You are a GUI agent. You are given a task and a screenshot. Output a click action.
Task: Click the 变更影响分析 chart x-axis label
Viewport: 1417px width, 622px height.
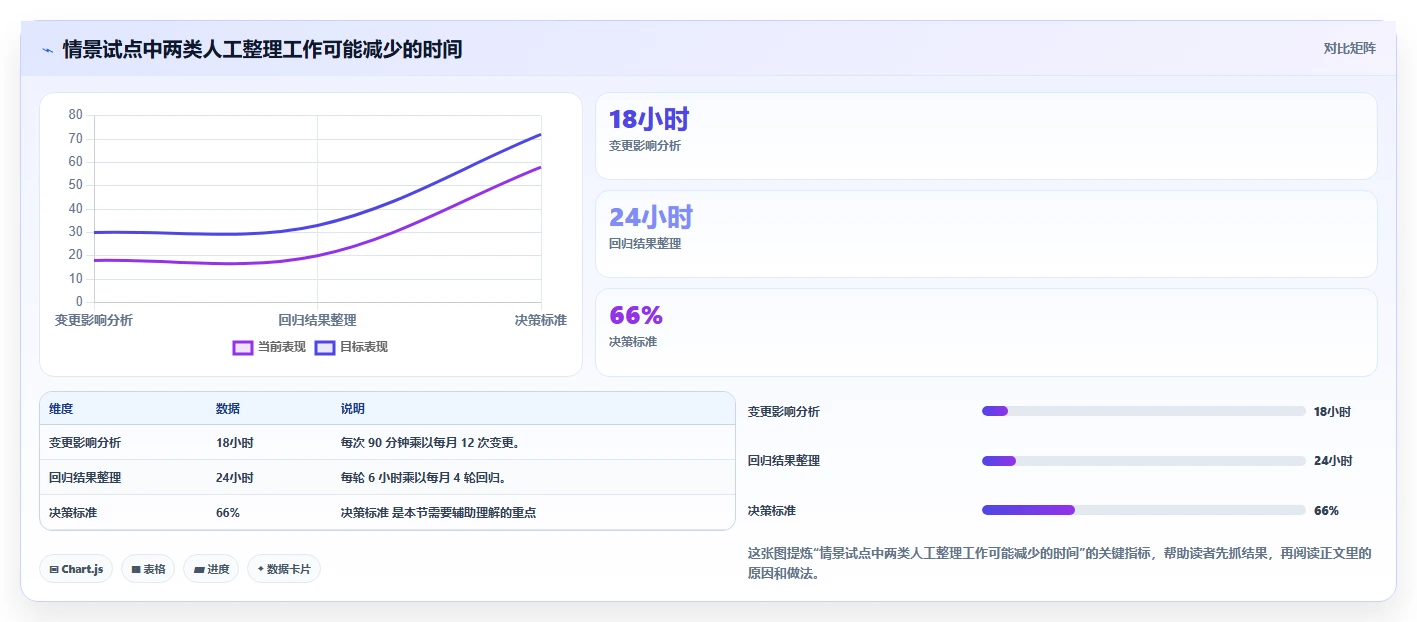94,320
